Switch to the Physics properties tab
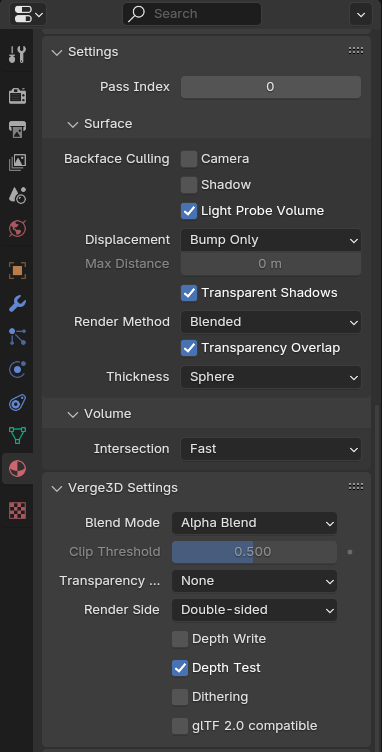382x752 pixels. coord(17,370)
